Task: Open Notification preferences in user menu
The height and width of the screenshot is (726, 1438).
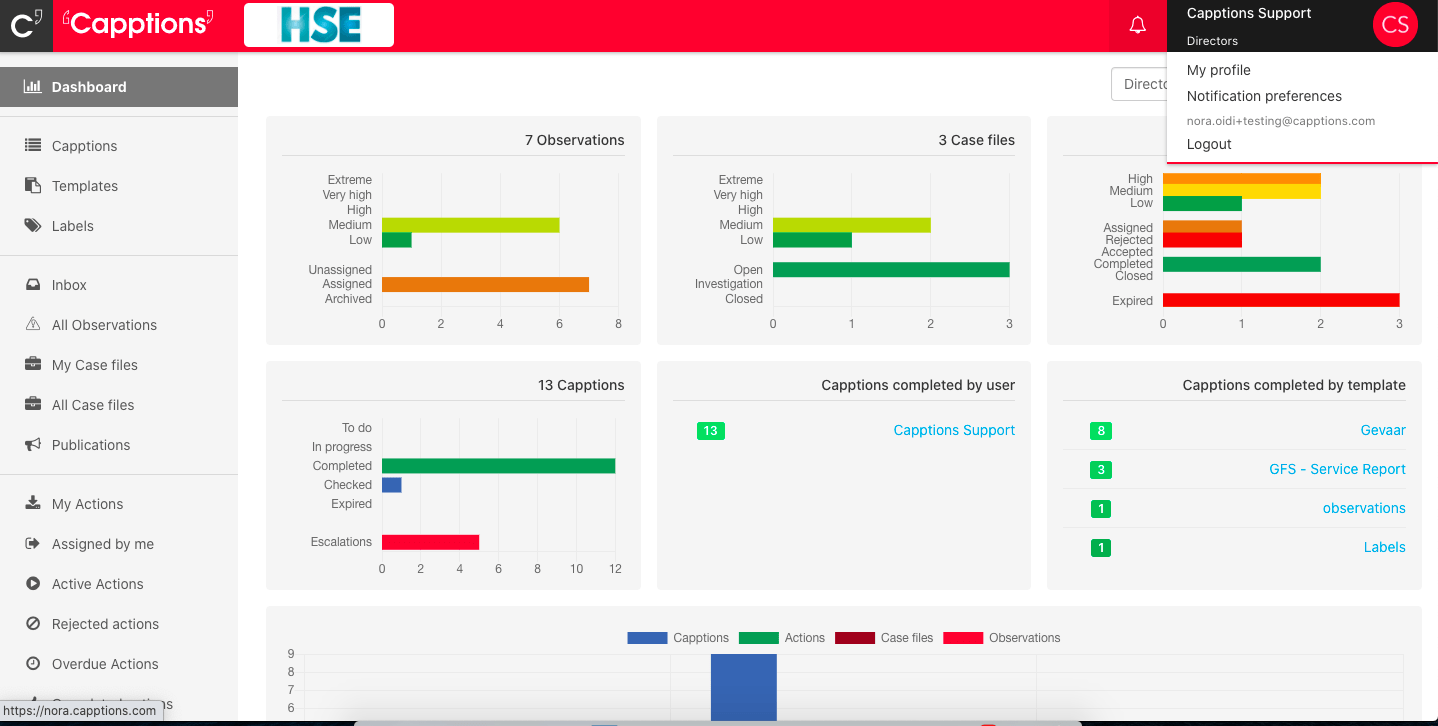Action: pos(1264,96)
